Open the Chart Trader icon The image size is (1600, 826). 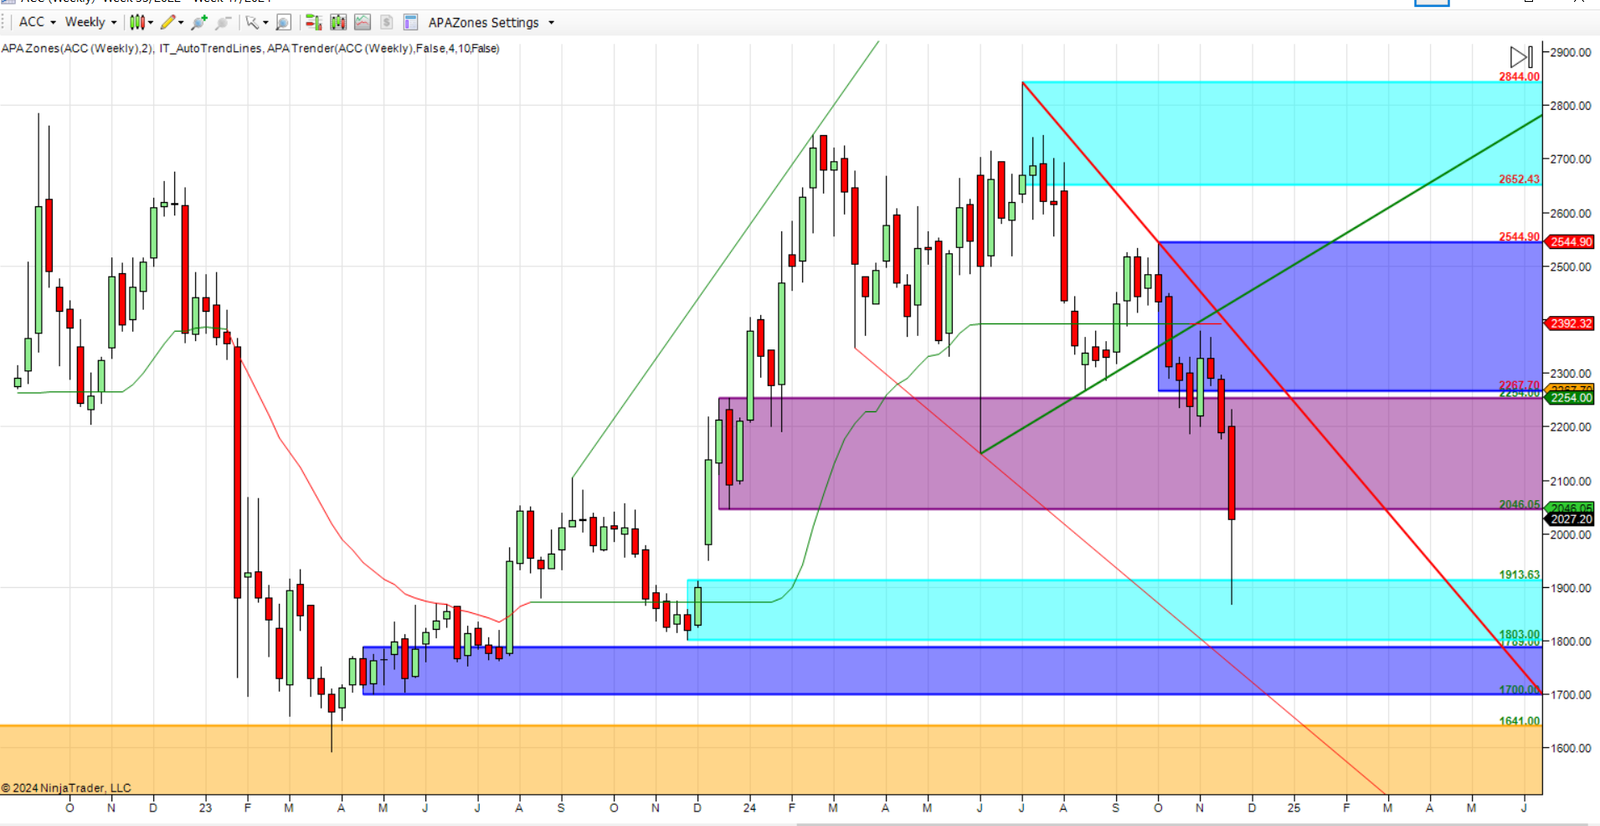[x=313, y=22]
